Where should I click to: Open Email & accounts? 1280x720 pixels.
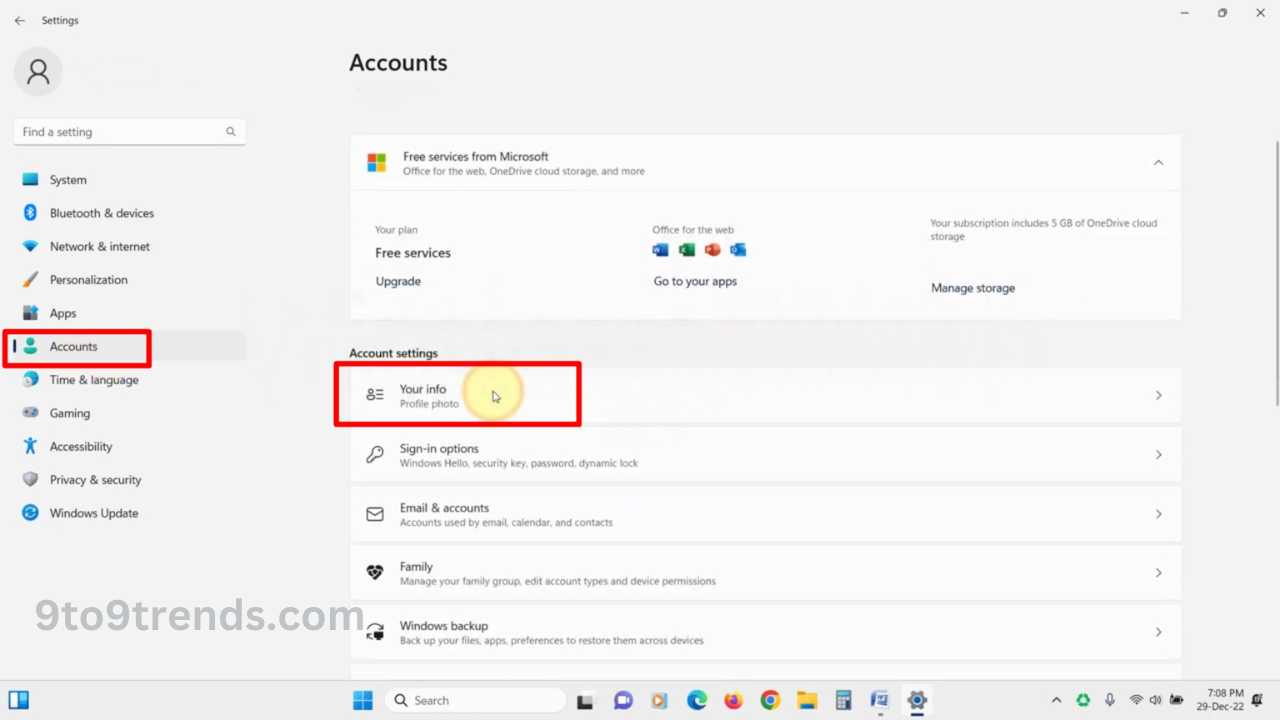[x=765, y=514]
